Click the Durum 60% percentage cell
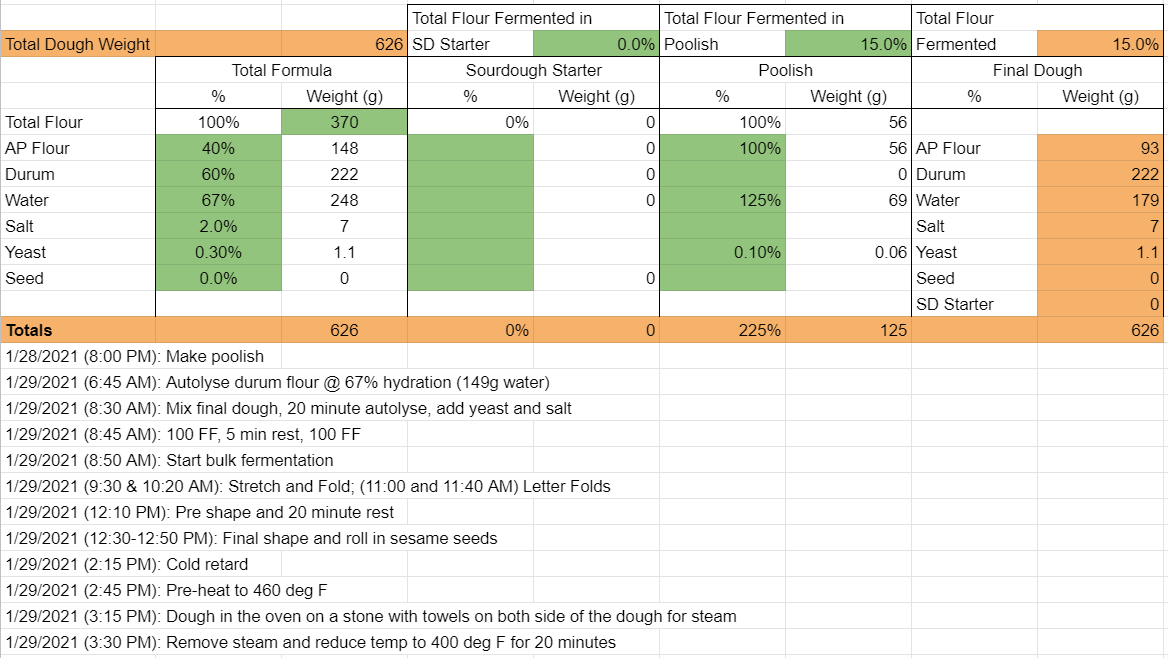 (x=218, y=174)
